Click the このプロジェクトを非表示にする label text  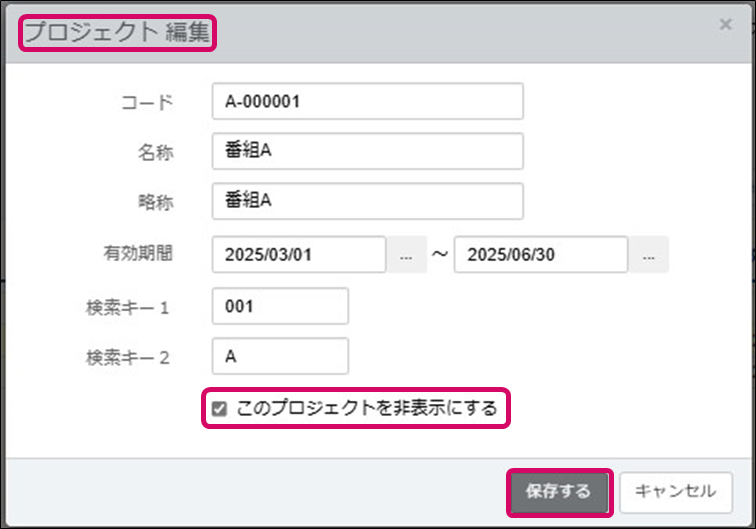tap(366, 408)
